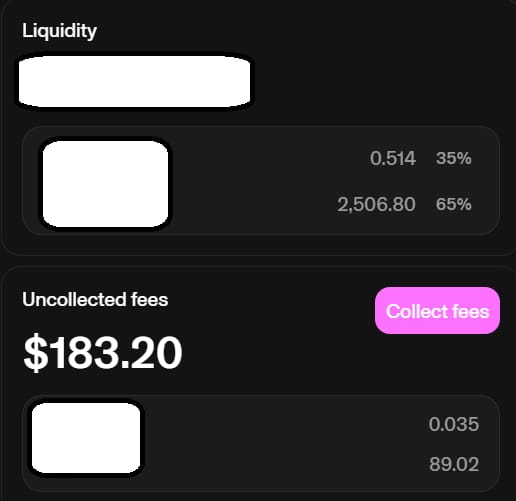Click the 35% allocation label

[454, 158]
